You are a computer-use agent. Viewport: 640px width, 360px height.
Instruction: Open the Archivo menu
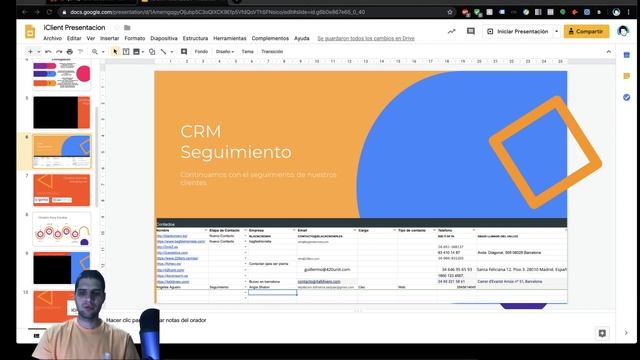pos(53,38)
